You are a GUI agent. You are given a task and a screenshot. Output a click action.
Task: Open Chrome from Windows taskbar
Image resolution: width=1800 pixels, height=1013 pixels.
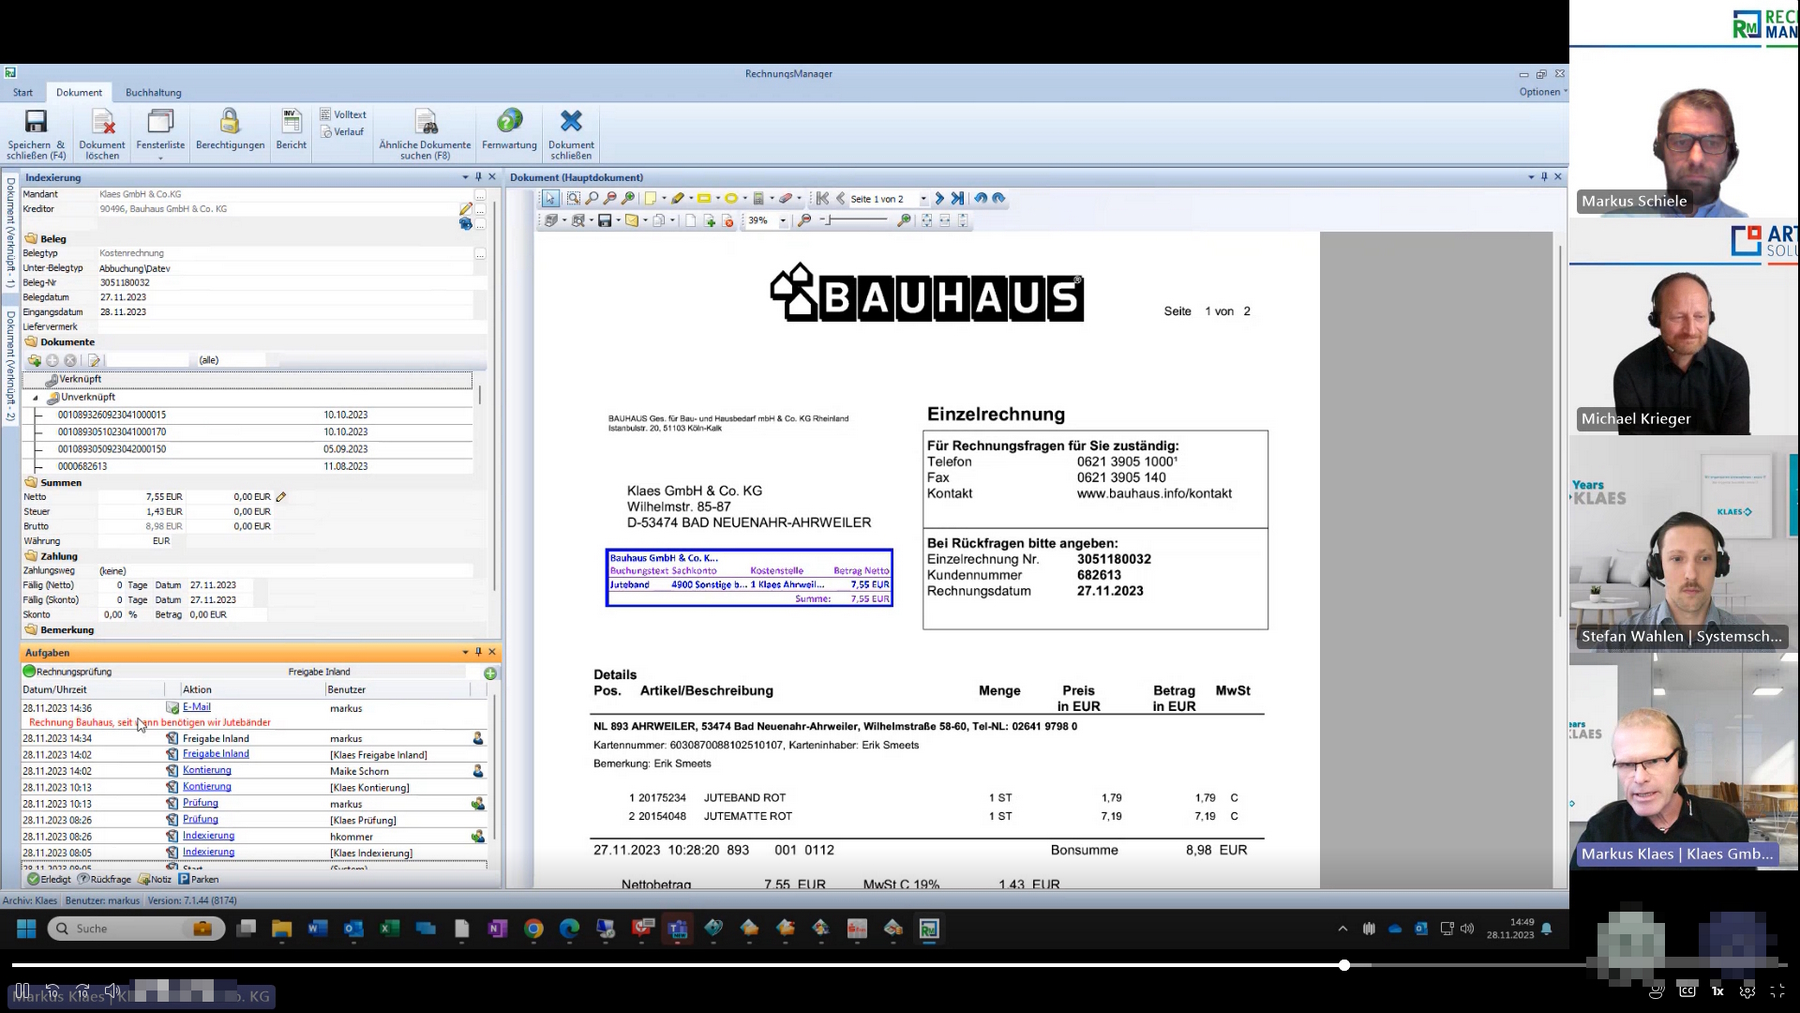(533, 929)
